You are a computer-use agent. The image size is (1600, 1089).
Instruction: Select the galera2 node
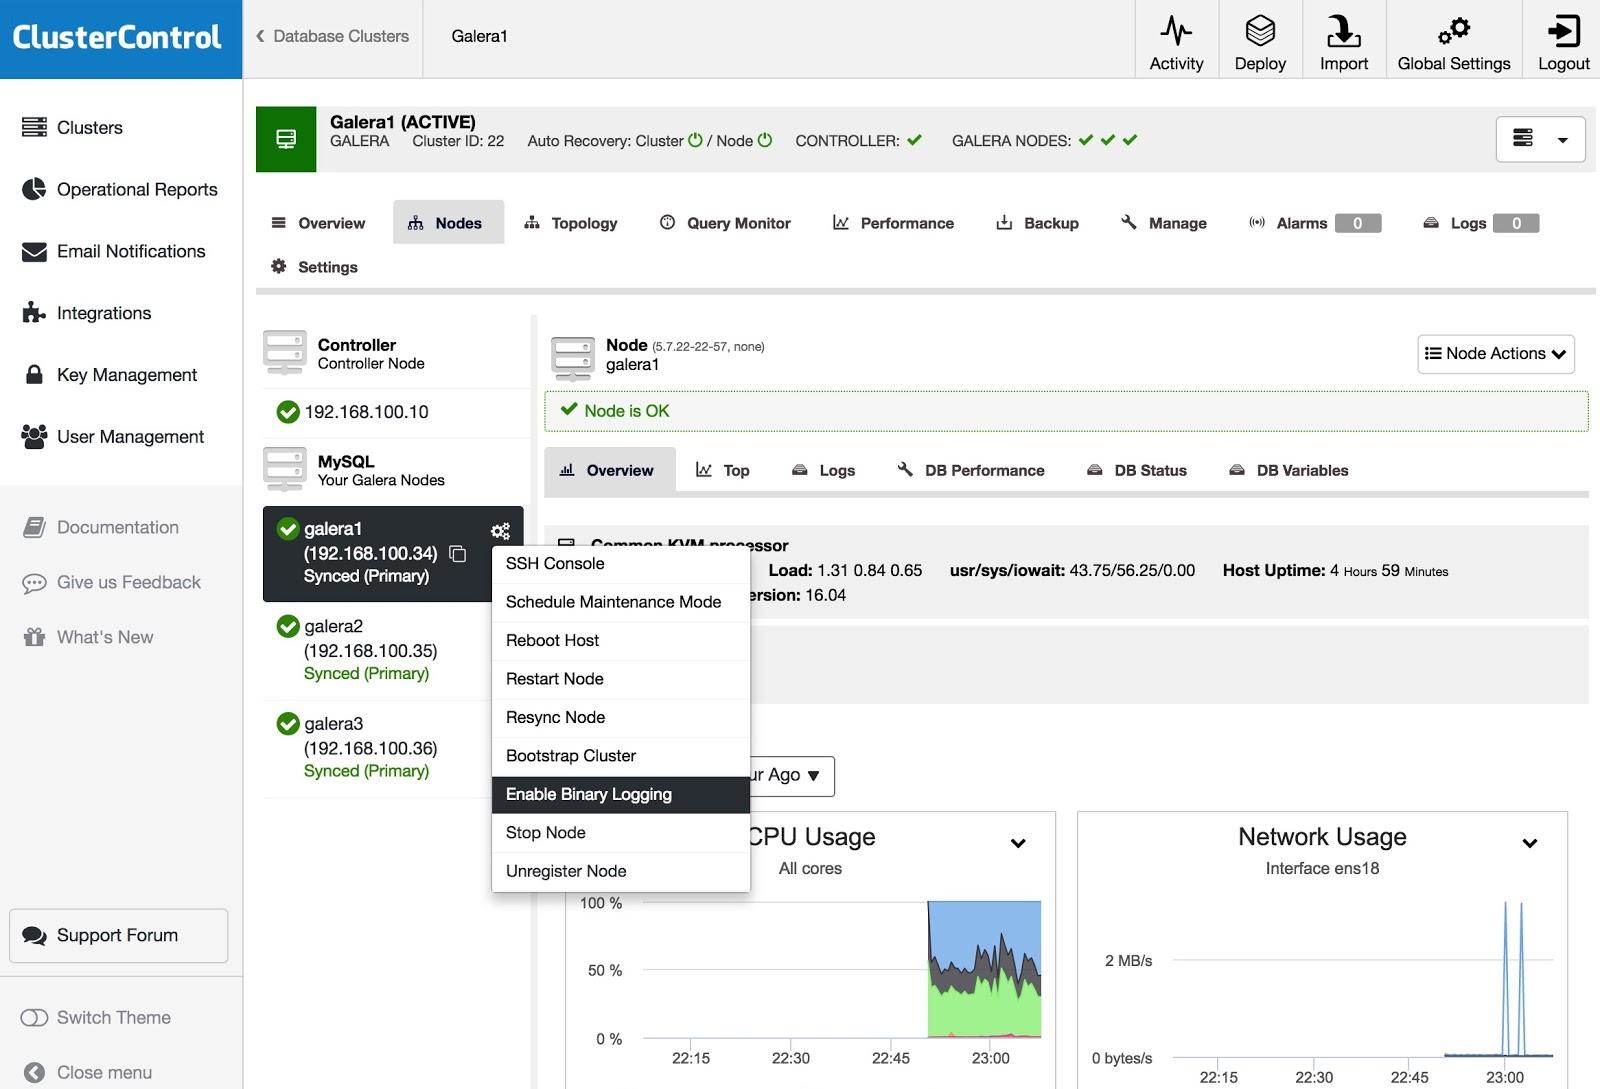point(396,650)
